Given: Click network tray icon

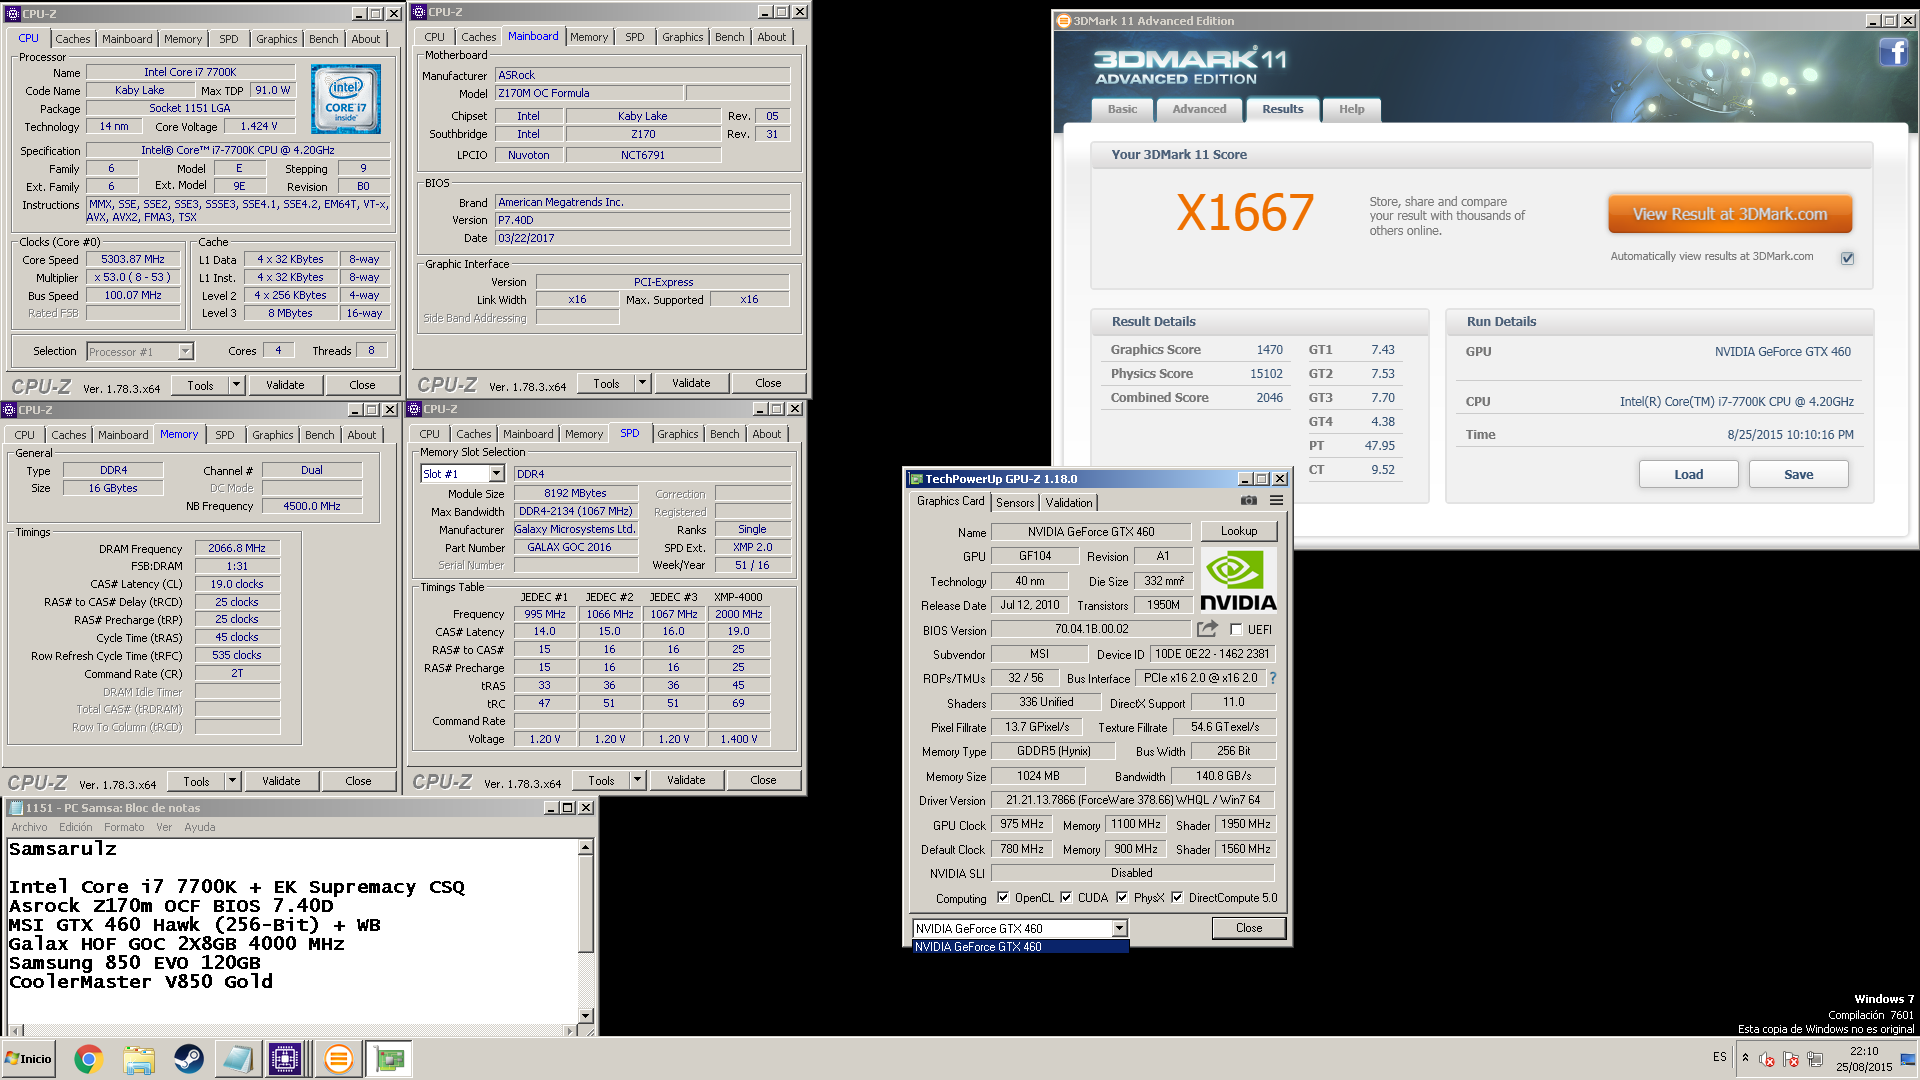Looking at the screenshot, I should 1814,1059.
